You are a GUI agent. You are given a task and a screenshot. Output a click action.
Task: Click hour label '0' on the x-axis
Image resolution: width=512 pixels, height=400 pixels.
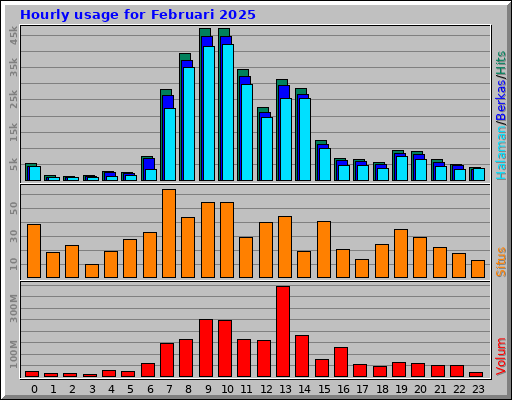click(34, 389)
